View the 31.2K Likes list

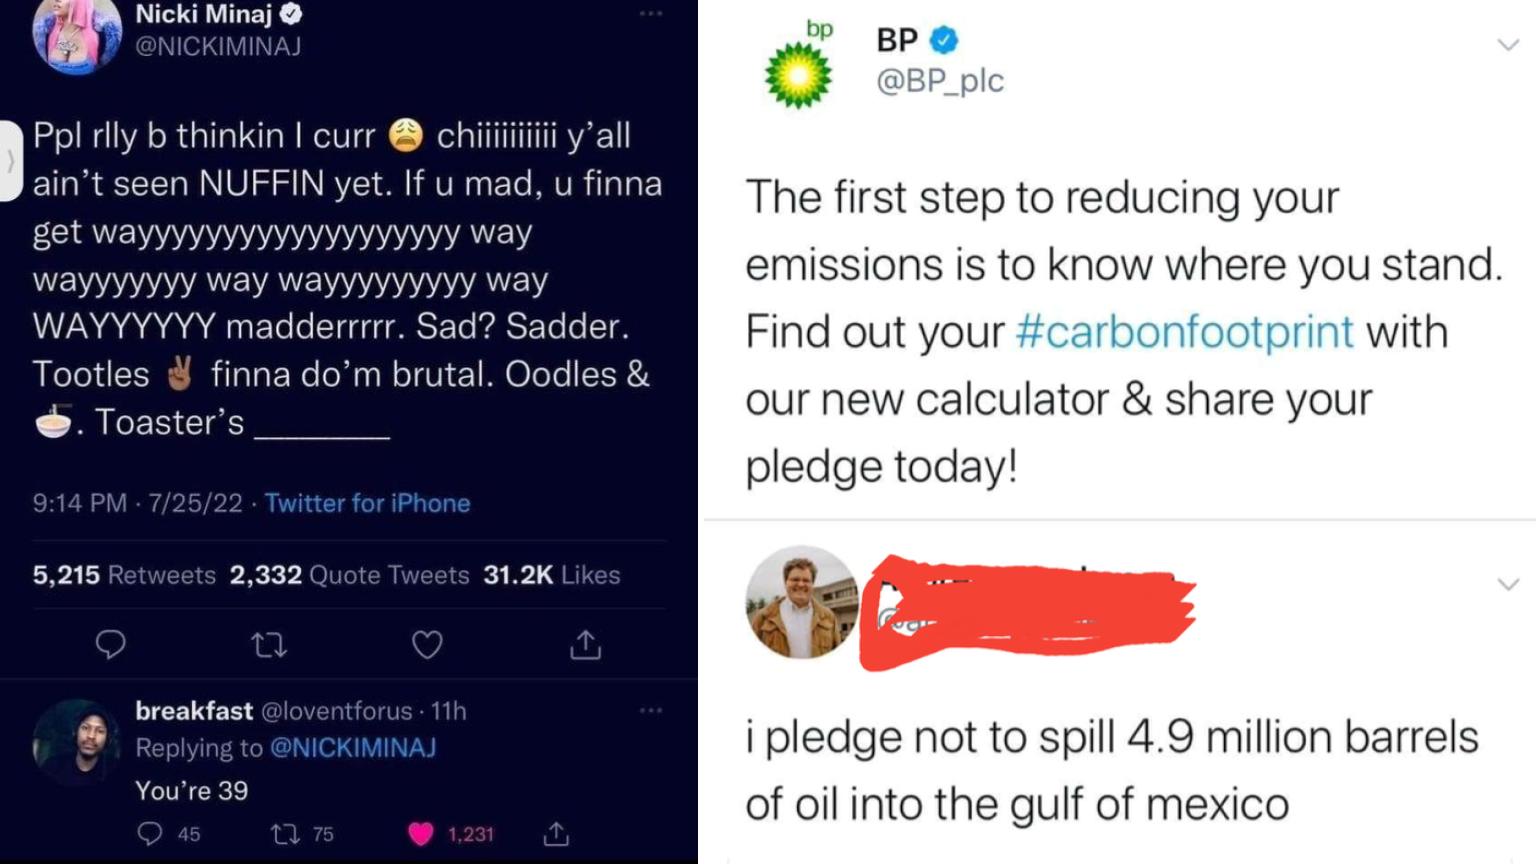(x=551, y=575)
